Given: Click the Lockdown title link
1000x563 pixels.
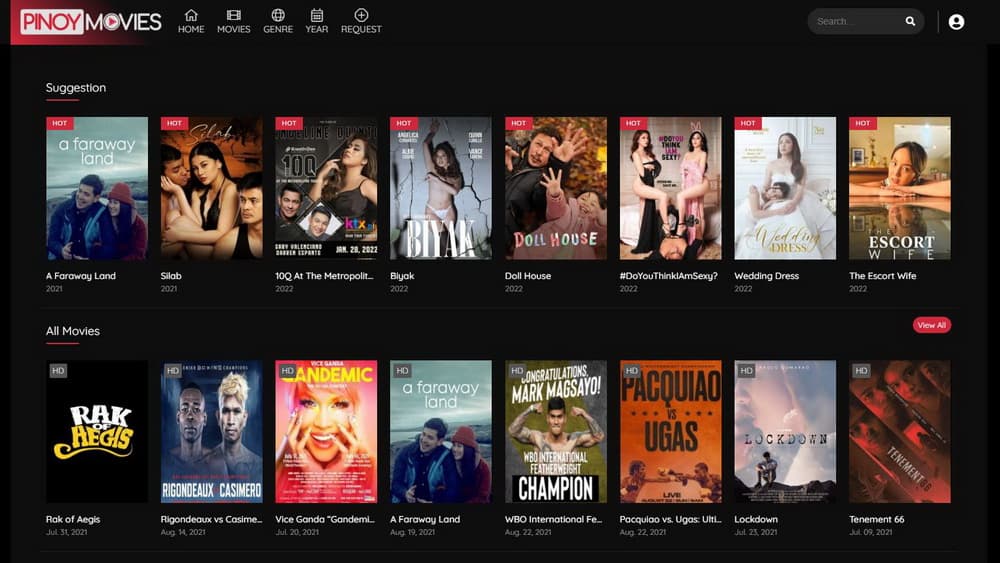Looking at the screenshot, I should [x=756, y=520].
